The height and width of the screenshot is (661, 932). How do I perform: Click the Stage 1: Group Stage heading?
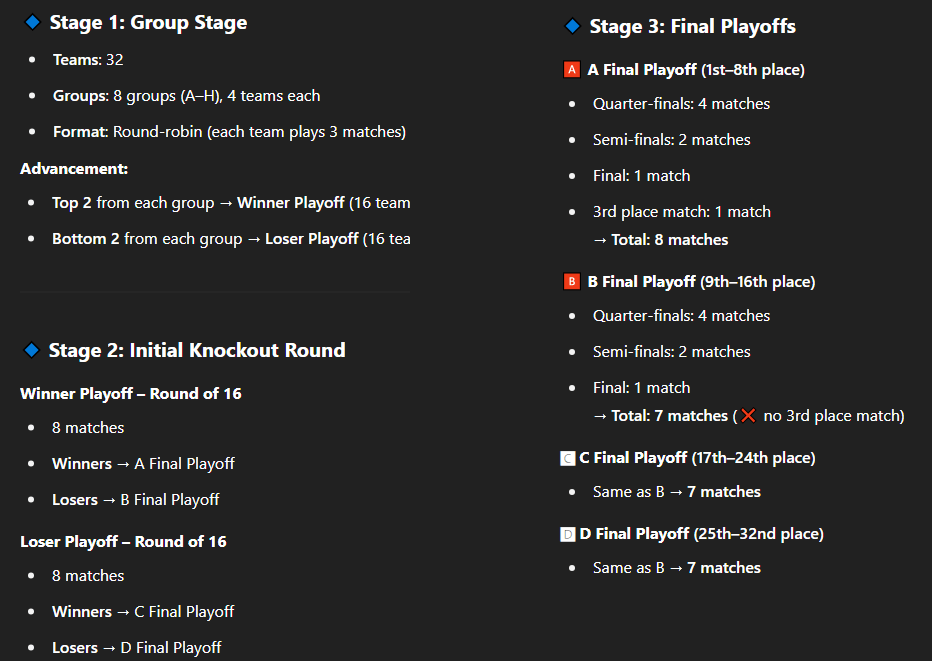click(148, 23)
